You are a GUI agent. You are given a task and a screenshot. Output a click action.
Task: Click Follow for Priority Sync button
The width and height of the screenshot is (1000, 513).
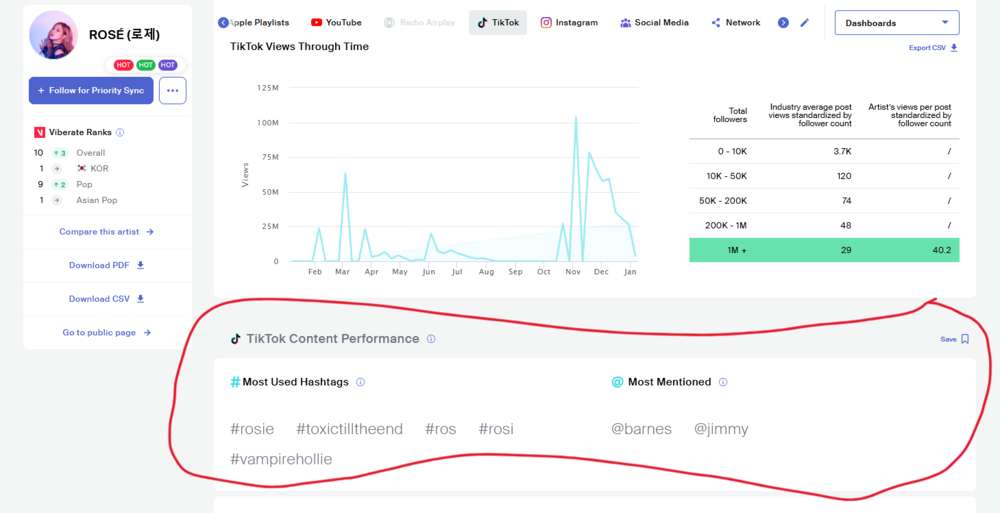click(91, 91)
